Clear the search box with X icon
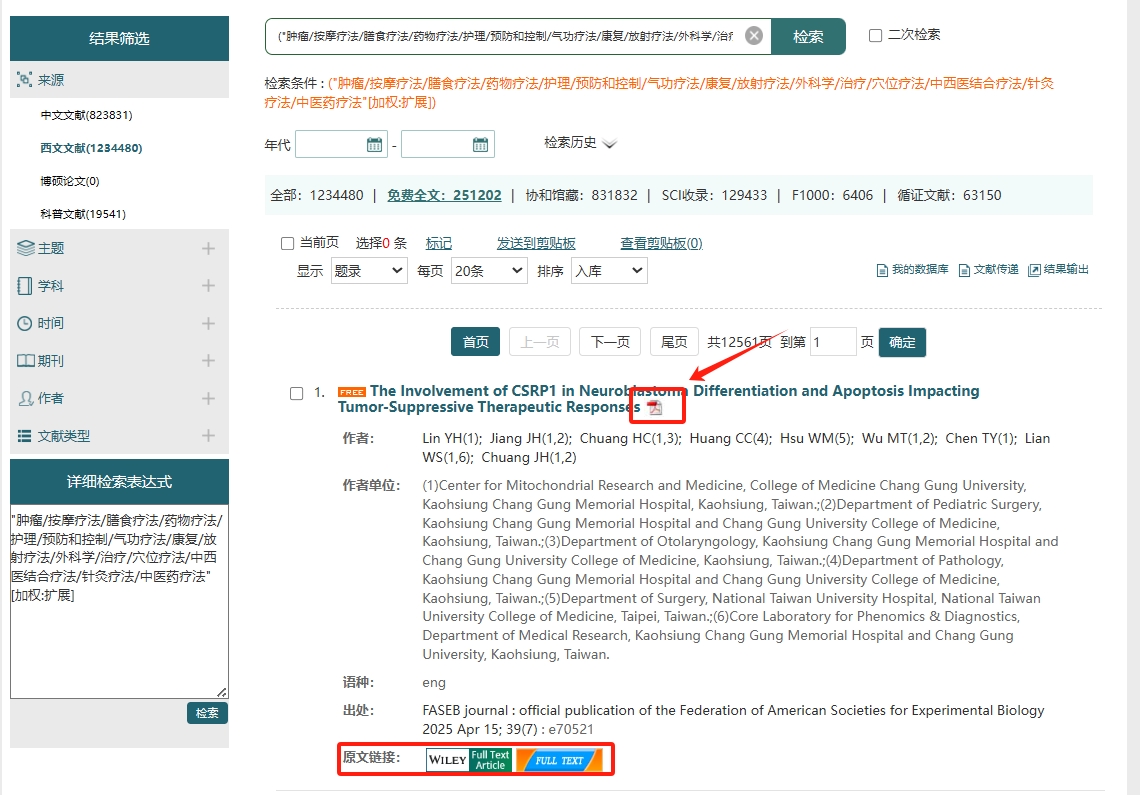 [x=754, y=36]
